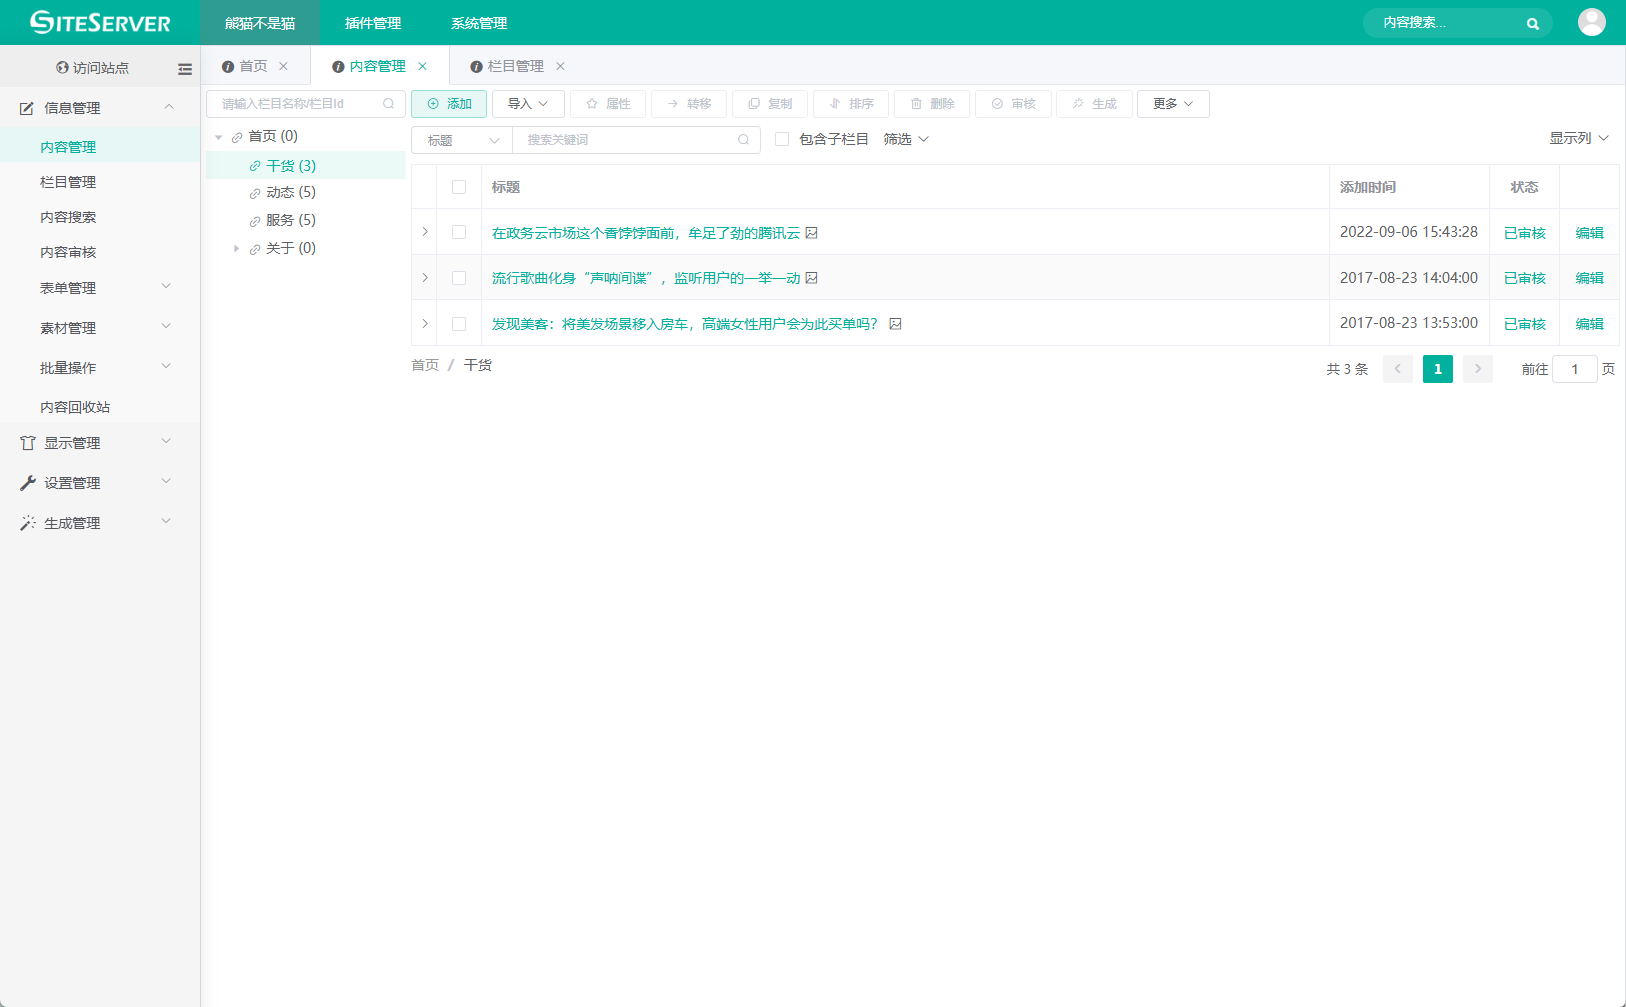Click the keyword search magnifier icon
Viewport: 1626px width, 1007px height.
coord(743,140)
